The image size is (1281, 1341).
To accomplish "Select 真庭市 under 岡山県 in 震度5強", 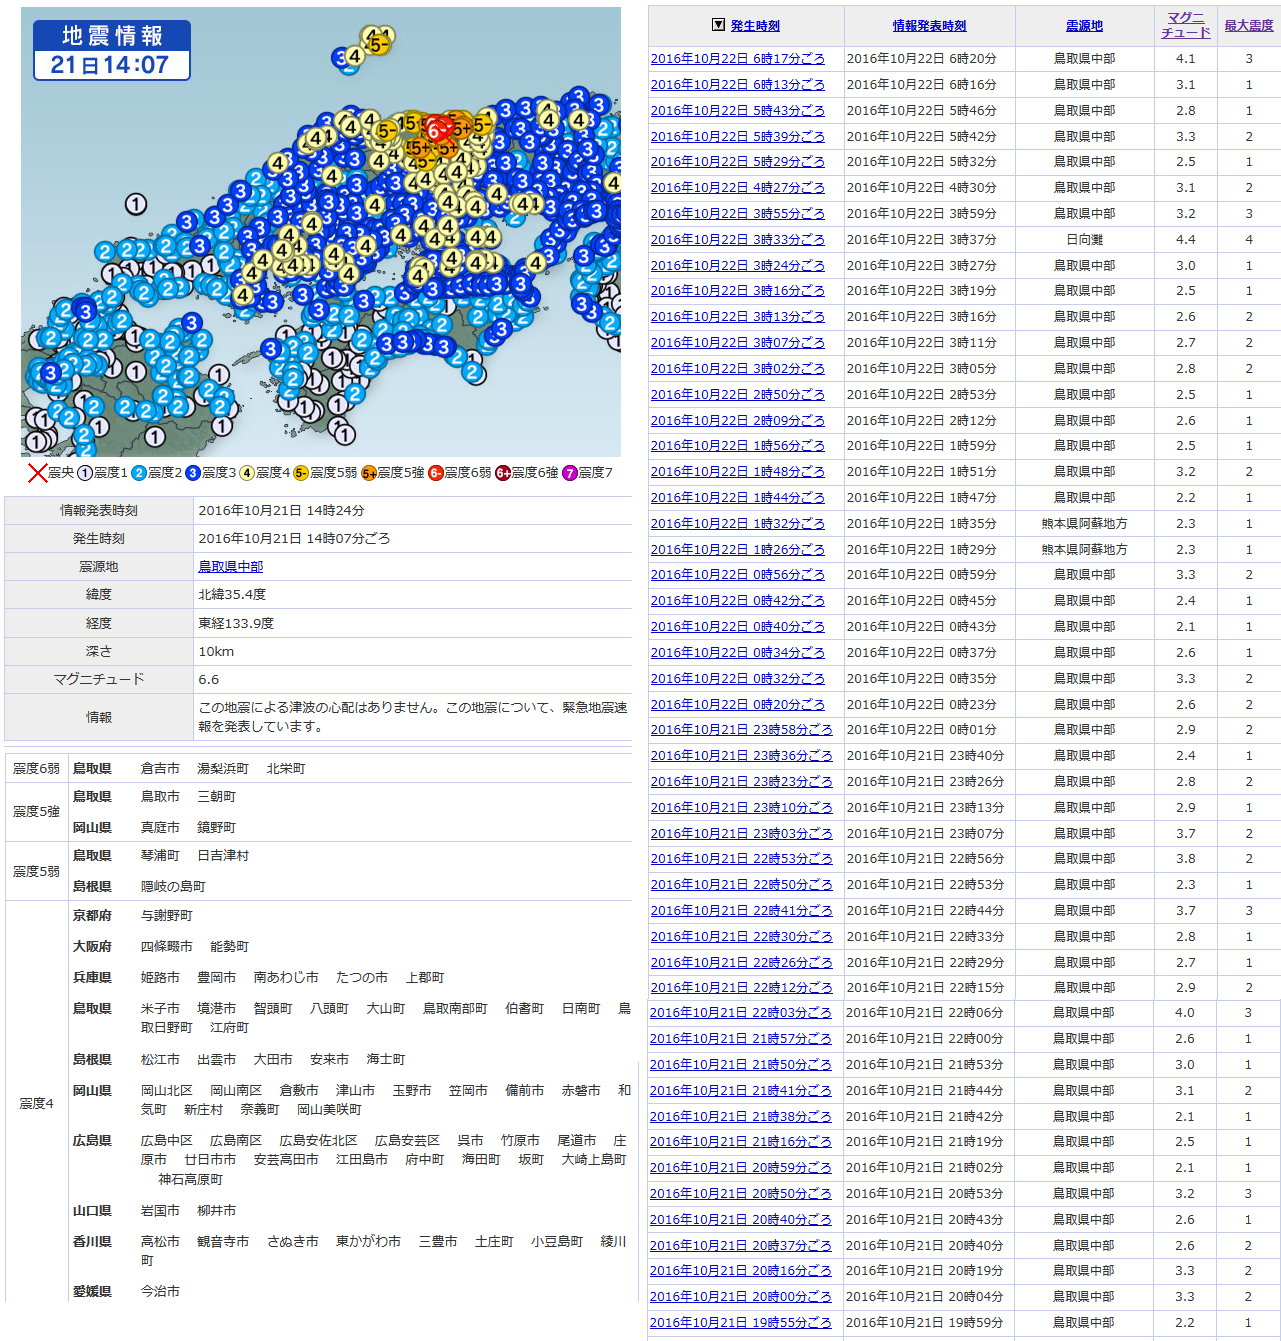I will tap(160, 828).
